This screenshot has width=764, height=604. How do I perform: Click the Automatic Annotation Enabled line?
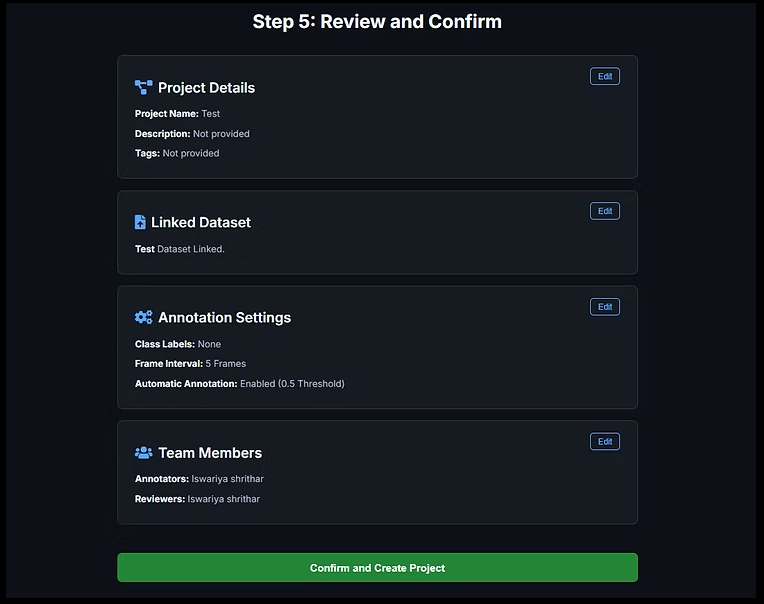239,384
